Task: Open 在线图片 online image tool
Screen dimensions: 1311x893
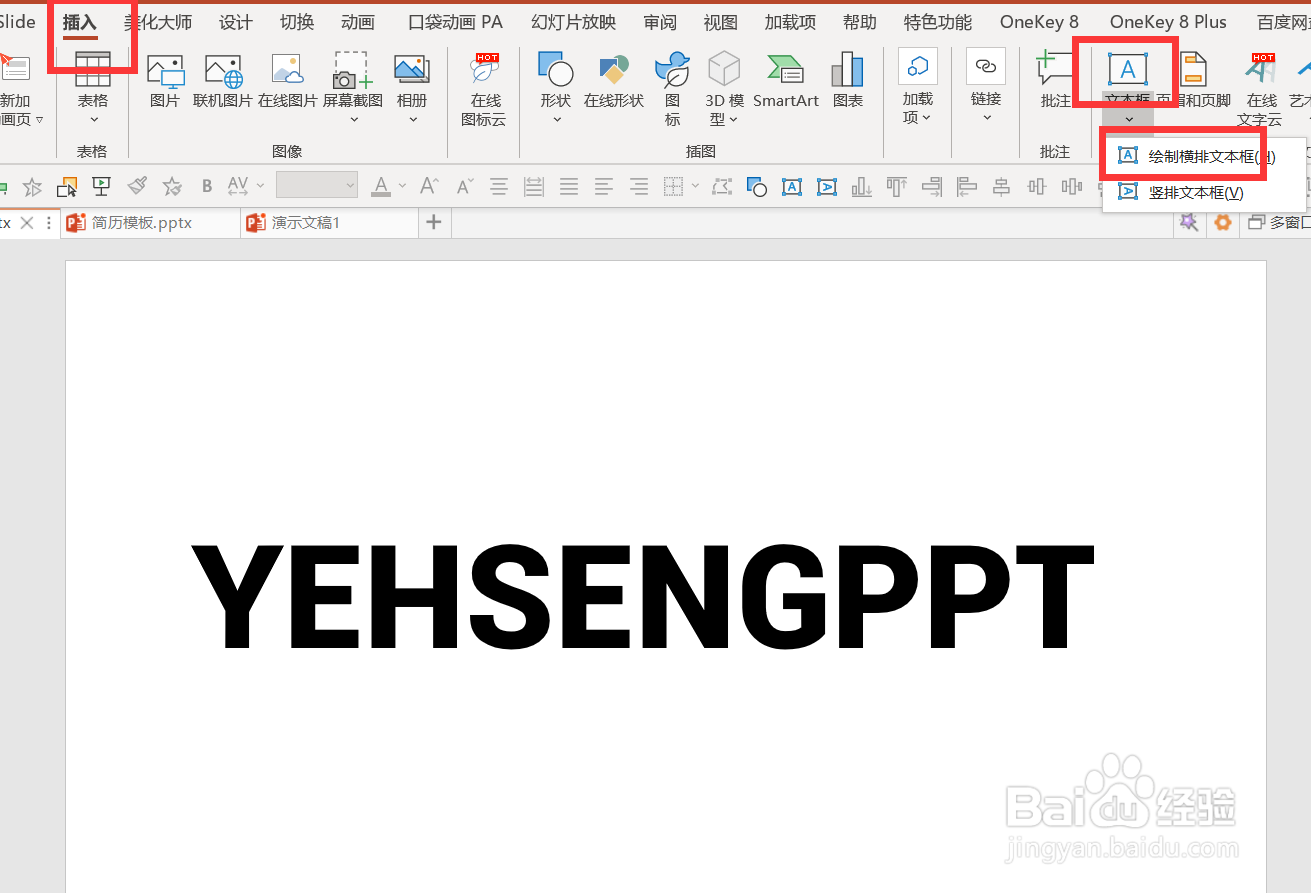Action: tap(287, 80)
